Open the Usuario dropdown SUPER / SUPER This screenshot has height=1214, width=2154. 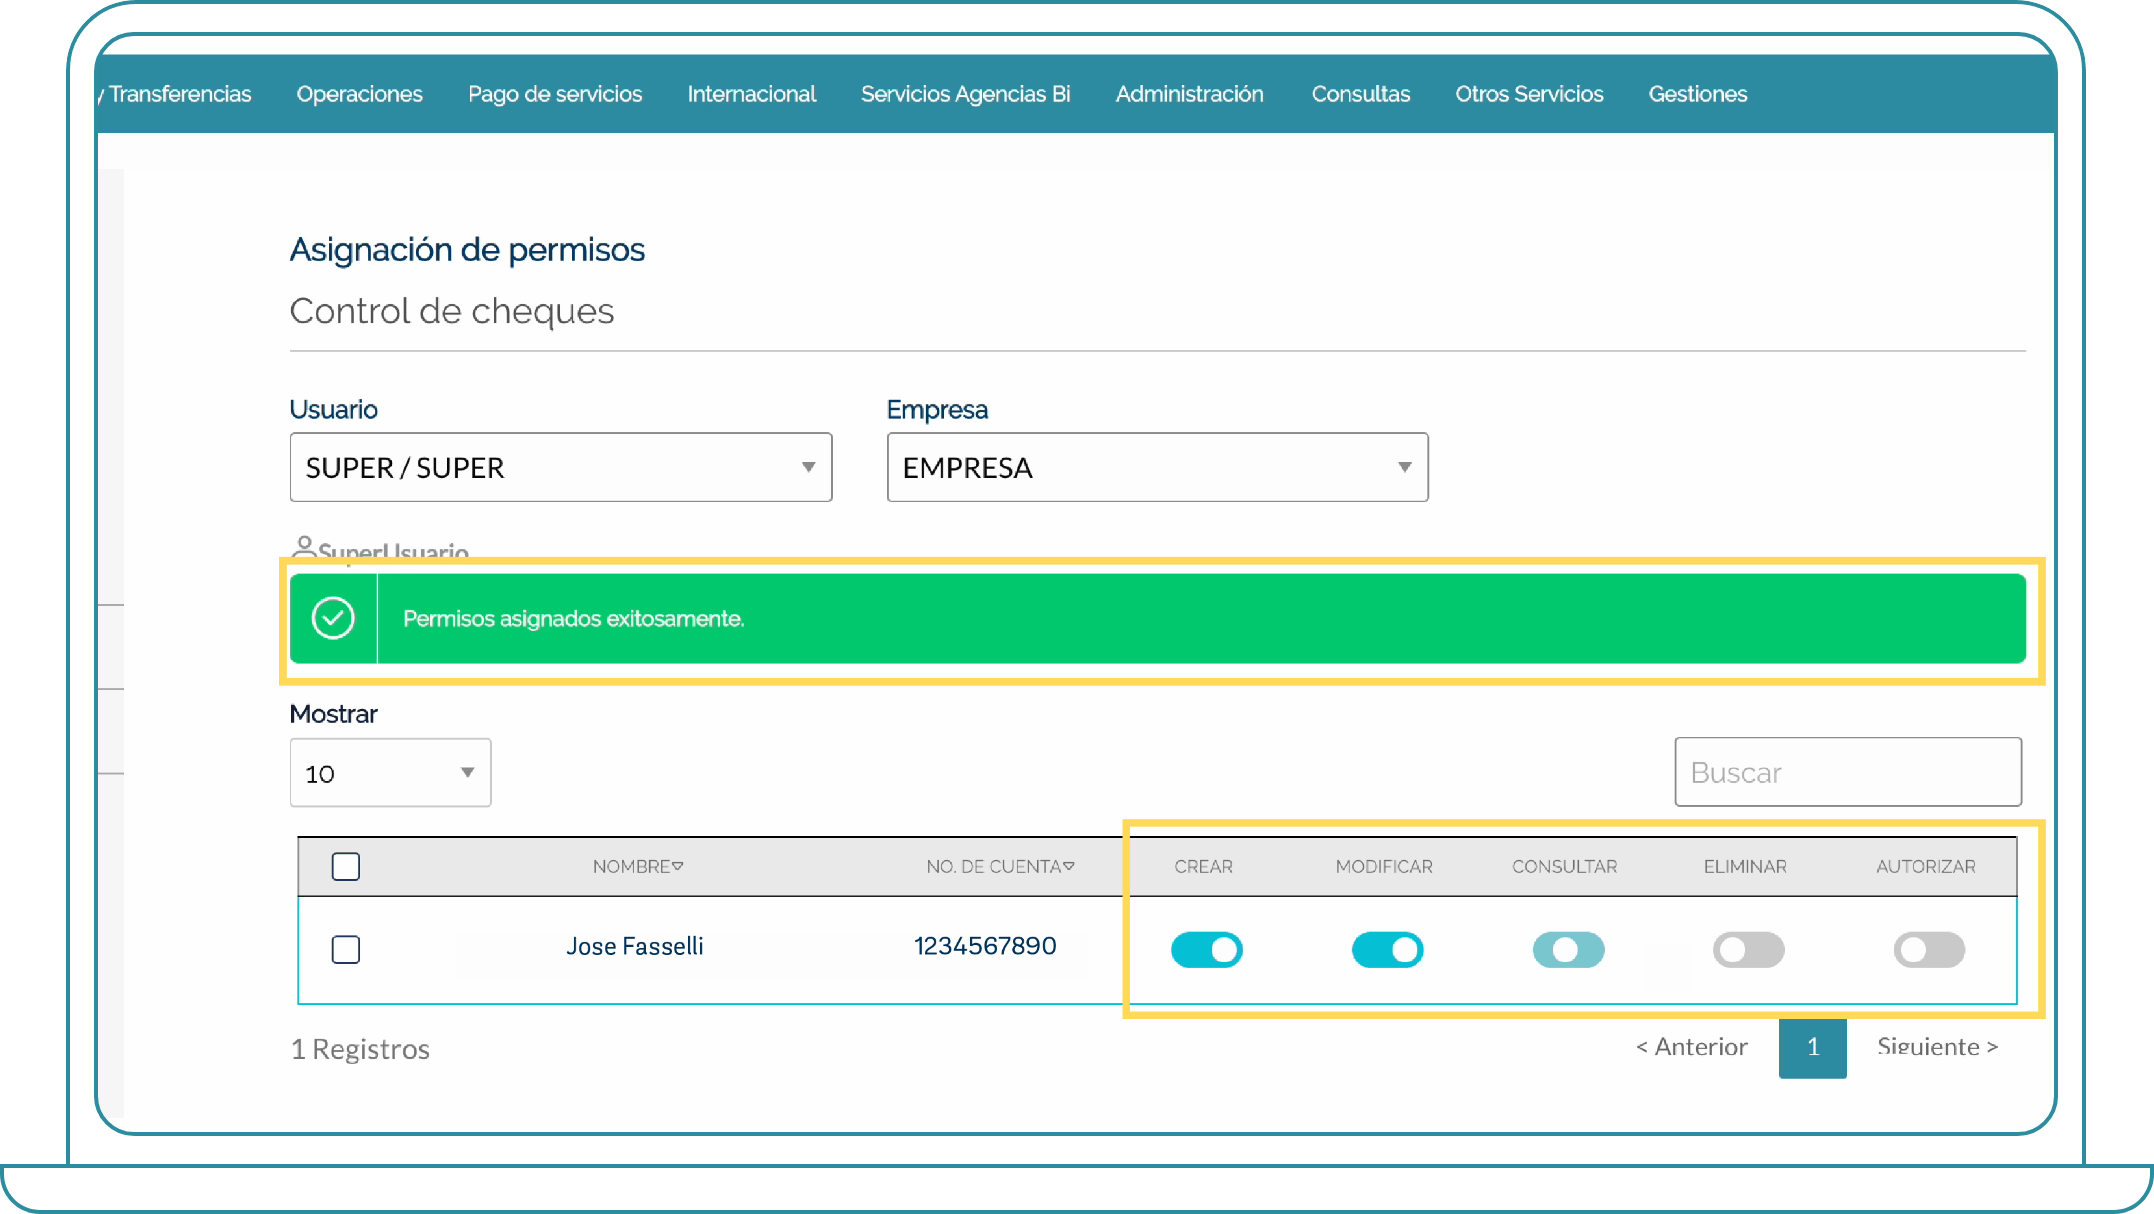(561, 467)
